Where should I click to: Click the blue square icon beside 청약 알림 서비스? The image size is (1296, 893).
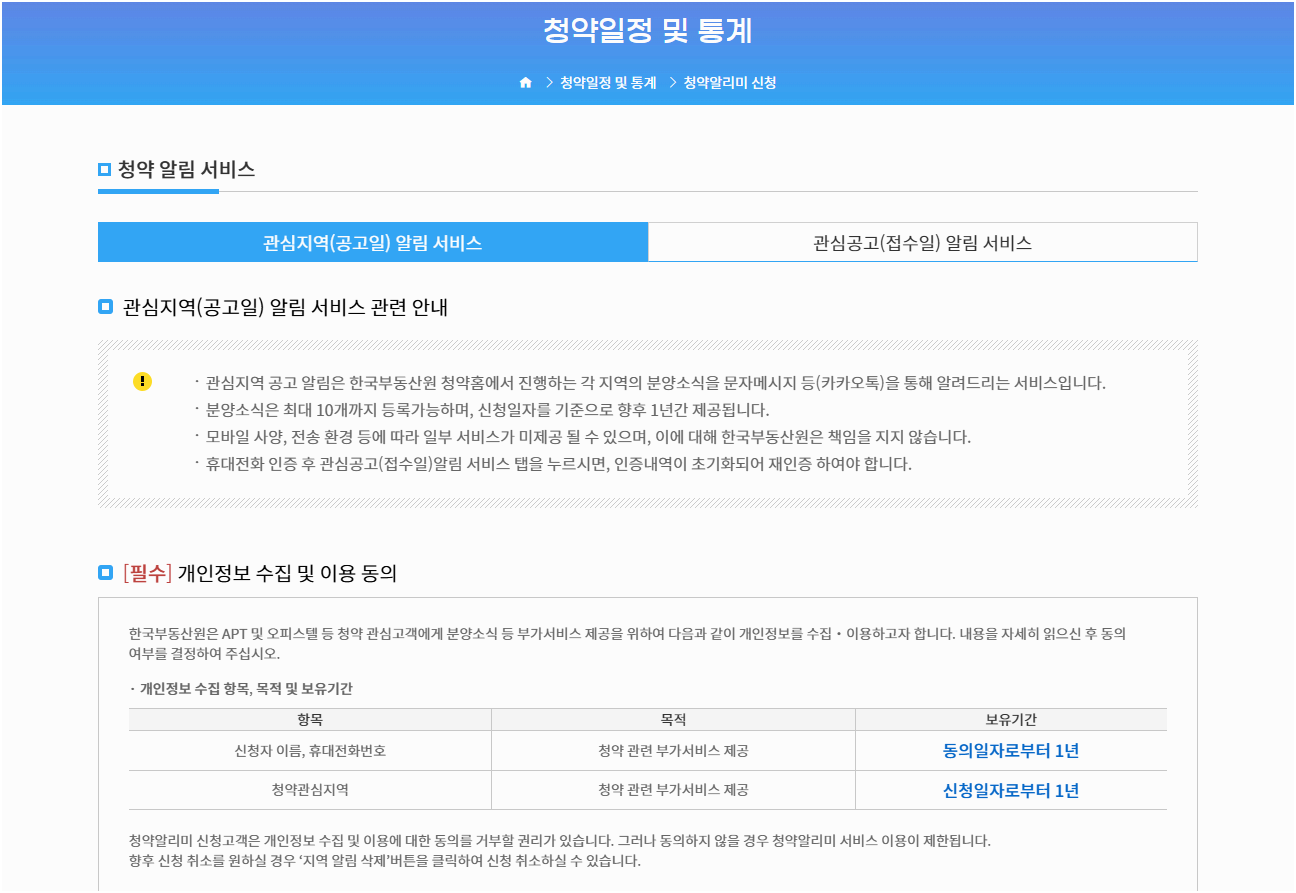coord(103,169)
